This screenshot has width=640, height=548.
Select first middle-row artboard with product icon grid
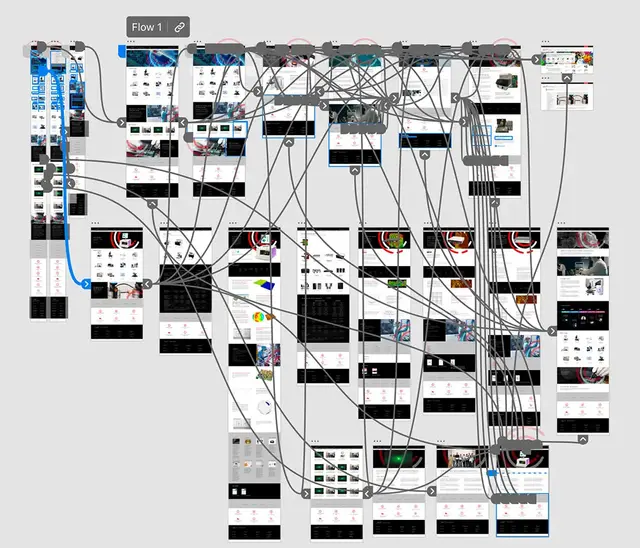tap(117, 284)
